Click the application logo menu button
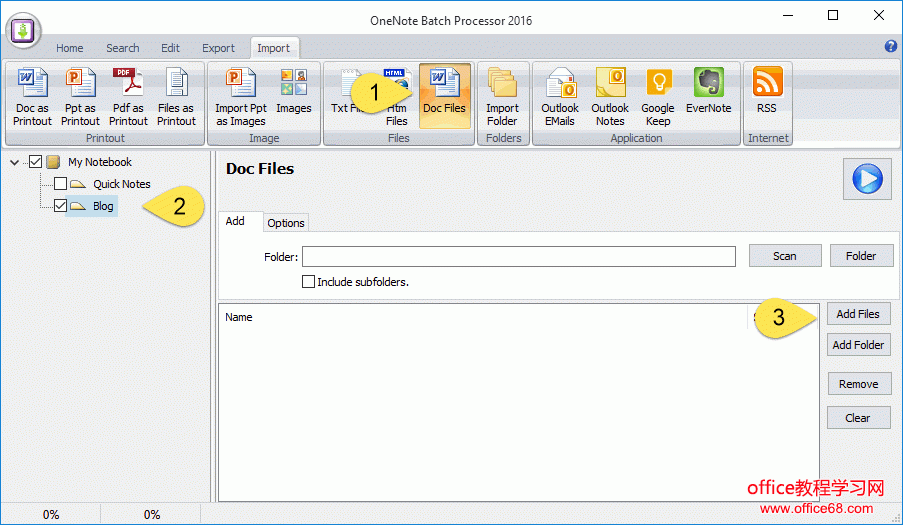 click(23, 31)
